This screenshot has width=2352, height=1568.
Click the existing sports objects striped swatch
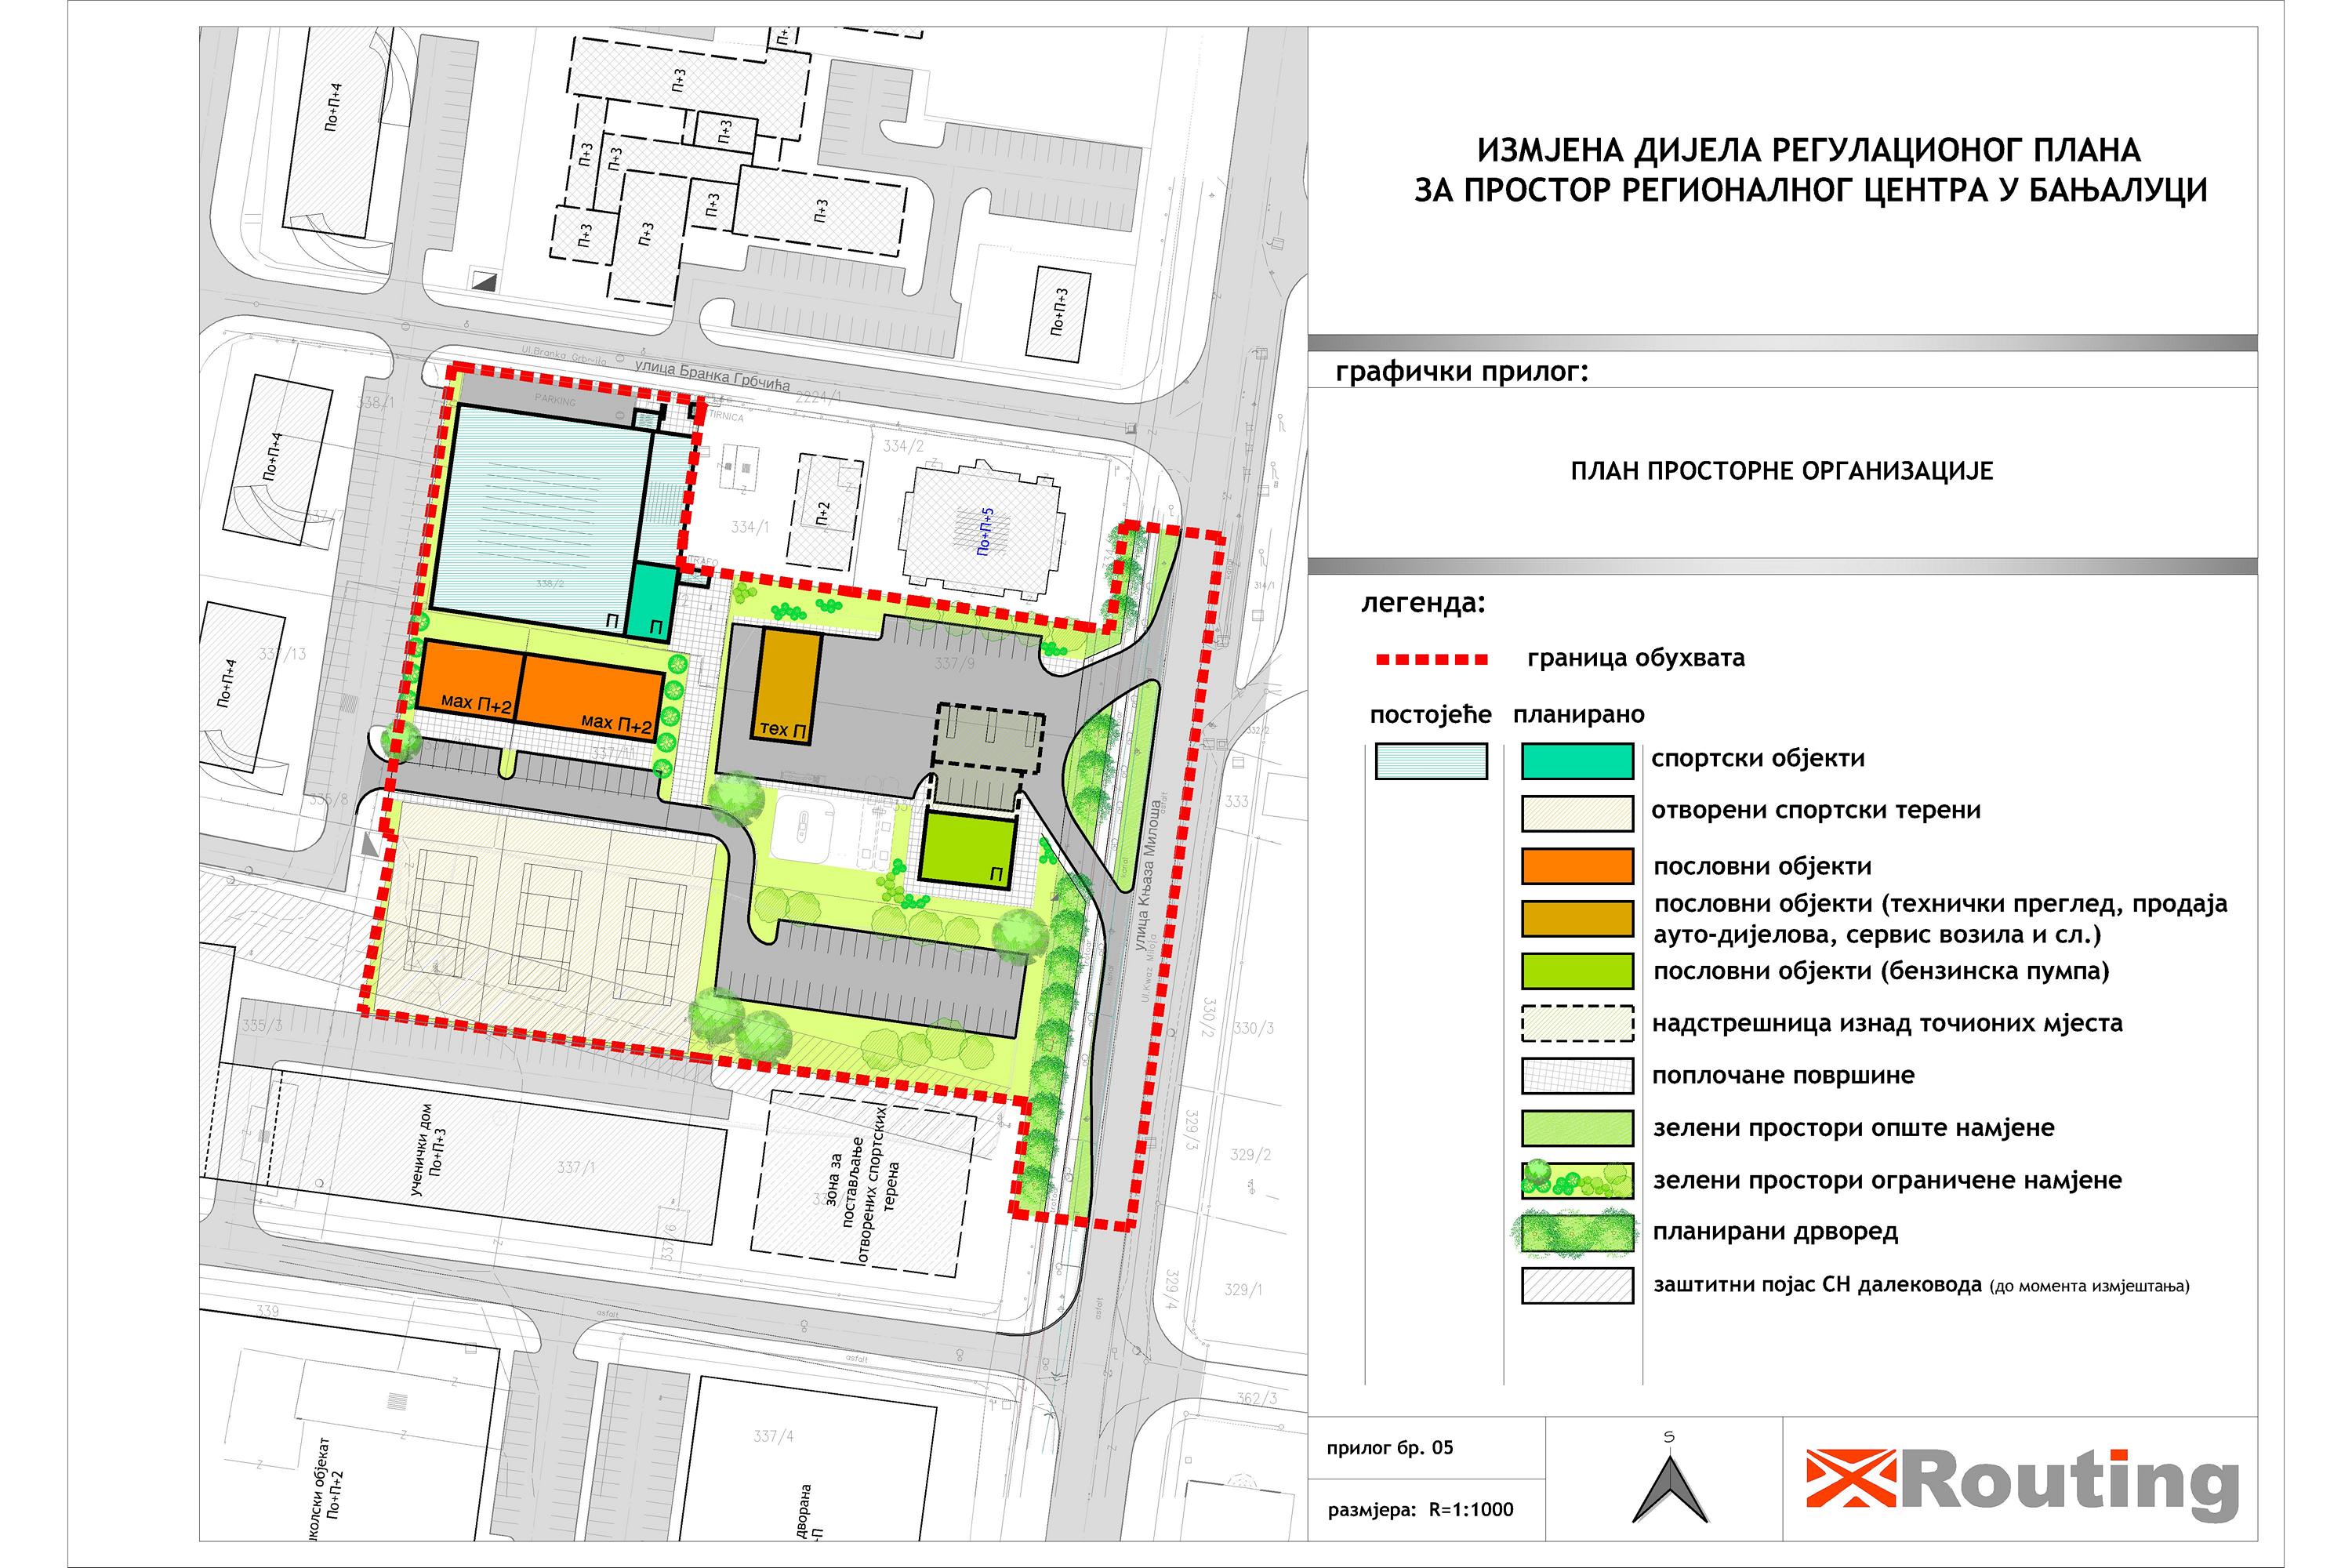(x=1431, y=761)
